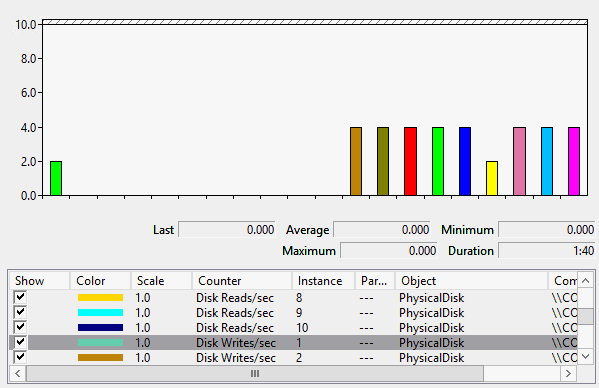Click the olive bar in the chart

(x=383, y=161)
